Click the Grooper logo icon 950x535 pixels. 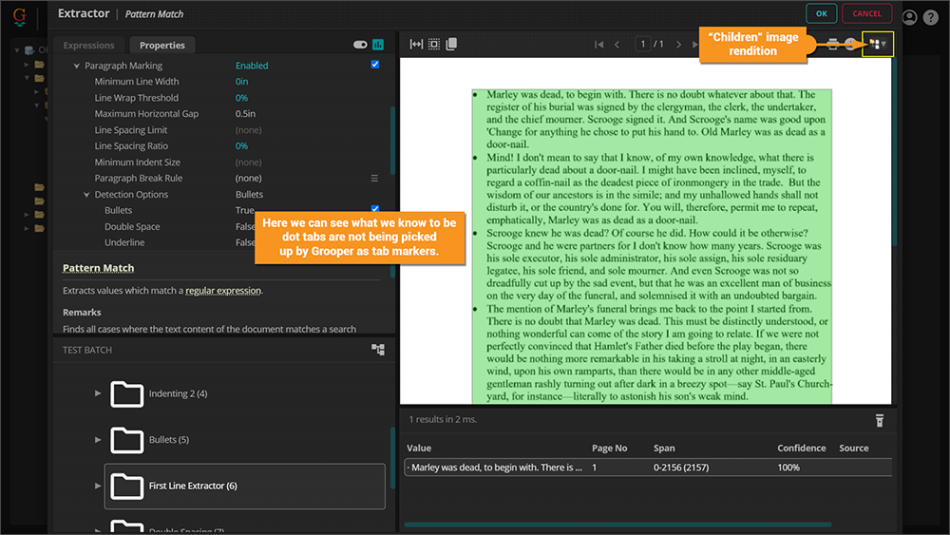[20, 16]
